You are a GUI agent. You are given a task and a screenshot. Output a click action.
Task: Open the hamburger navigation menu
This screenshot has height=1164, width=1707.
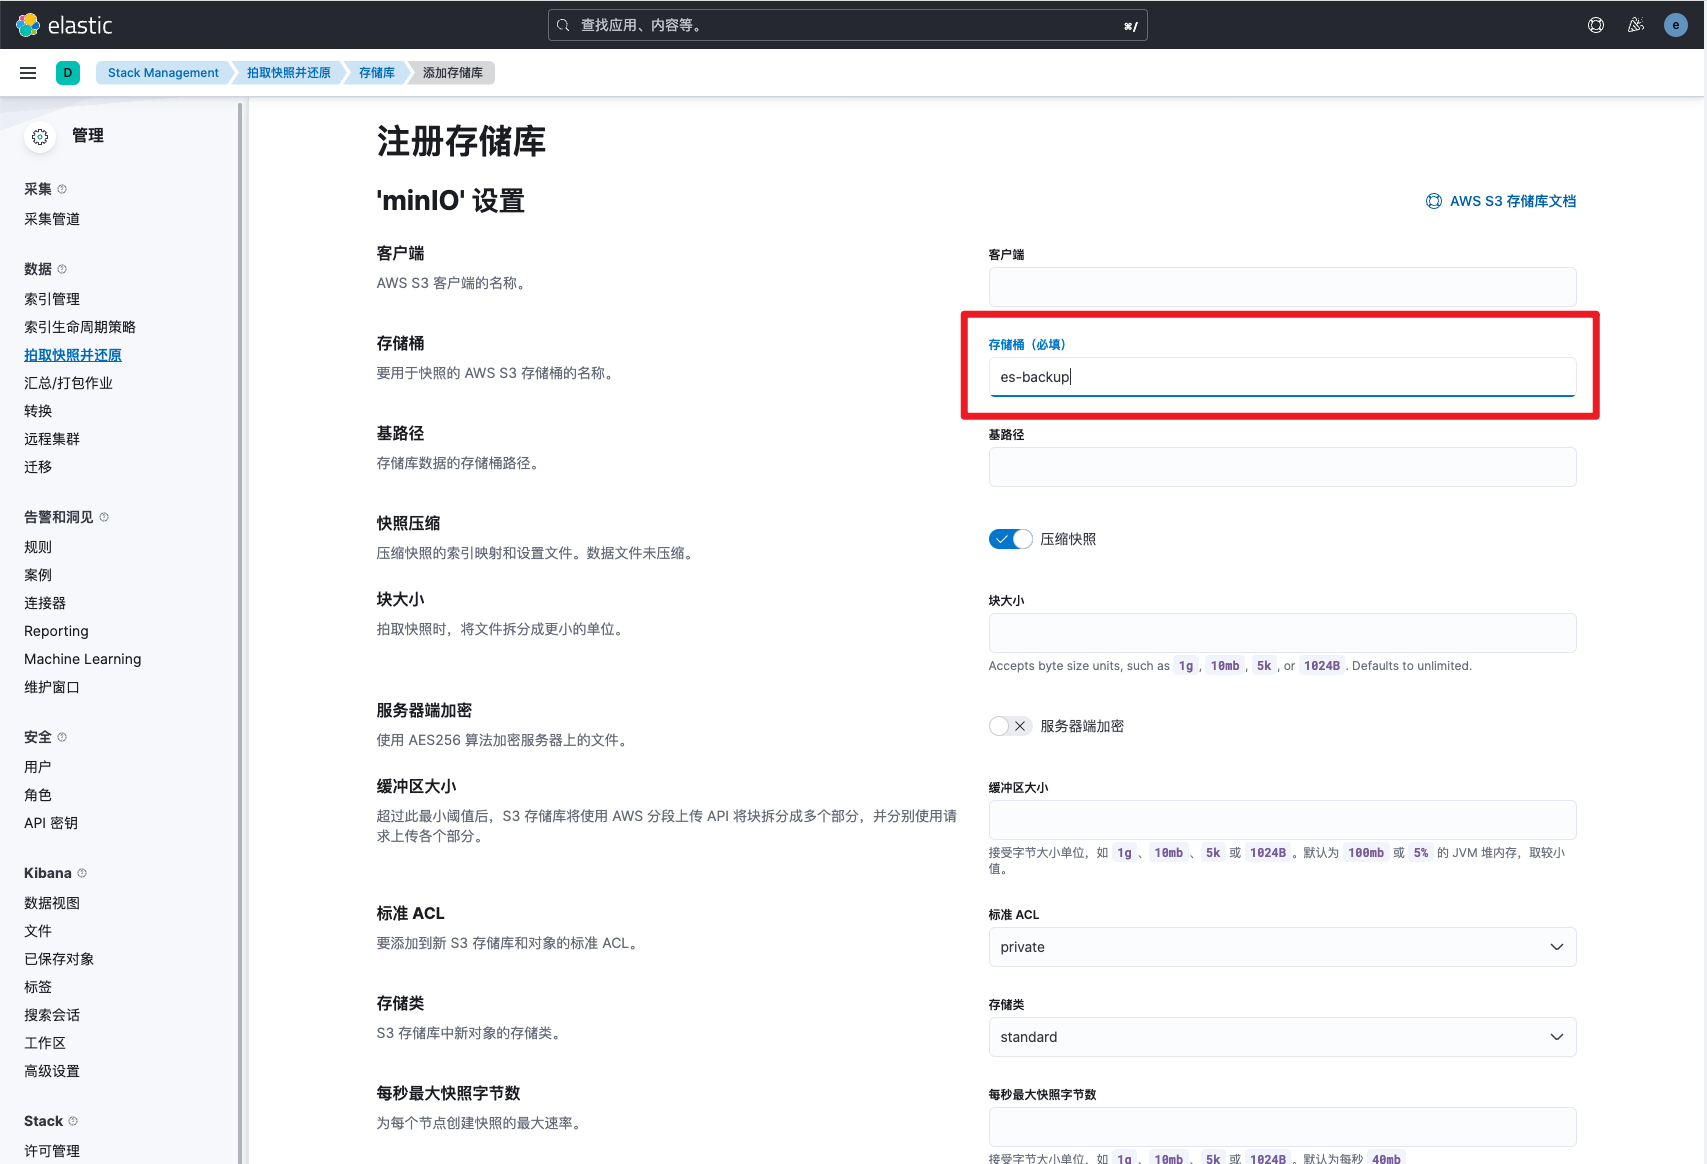(28, 73)
